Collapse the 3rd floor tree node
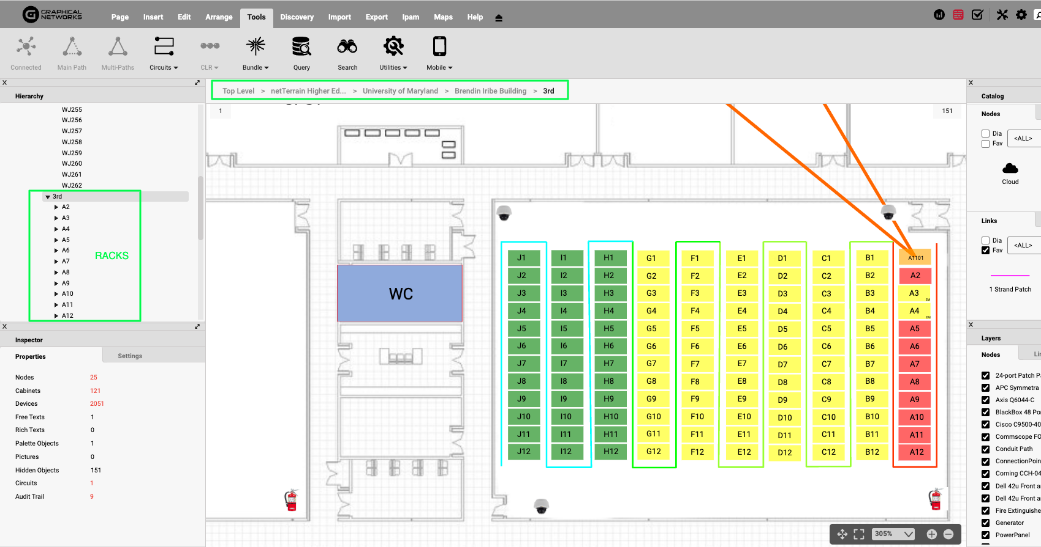1041x547 pixels. point(47,197)
